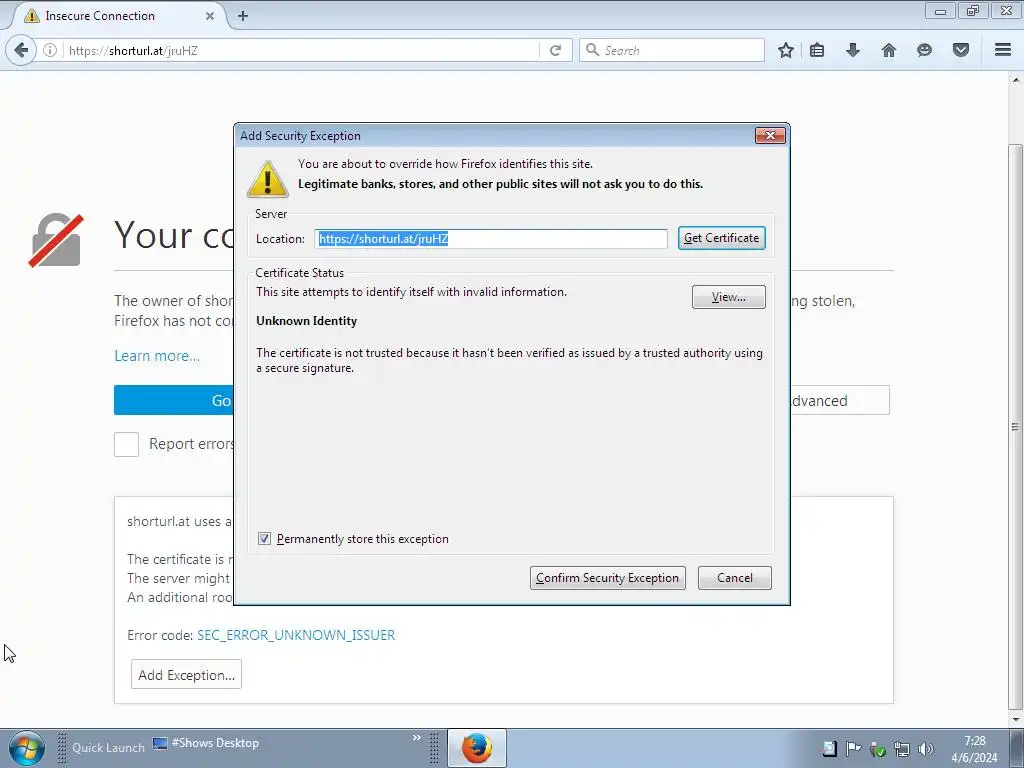Click the Location field in dialog
The image size is (1024, 768).
pyautogui.click(x=490, y=238)
